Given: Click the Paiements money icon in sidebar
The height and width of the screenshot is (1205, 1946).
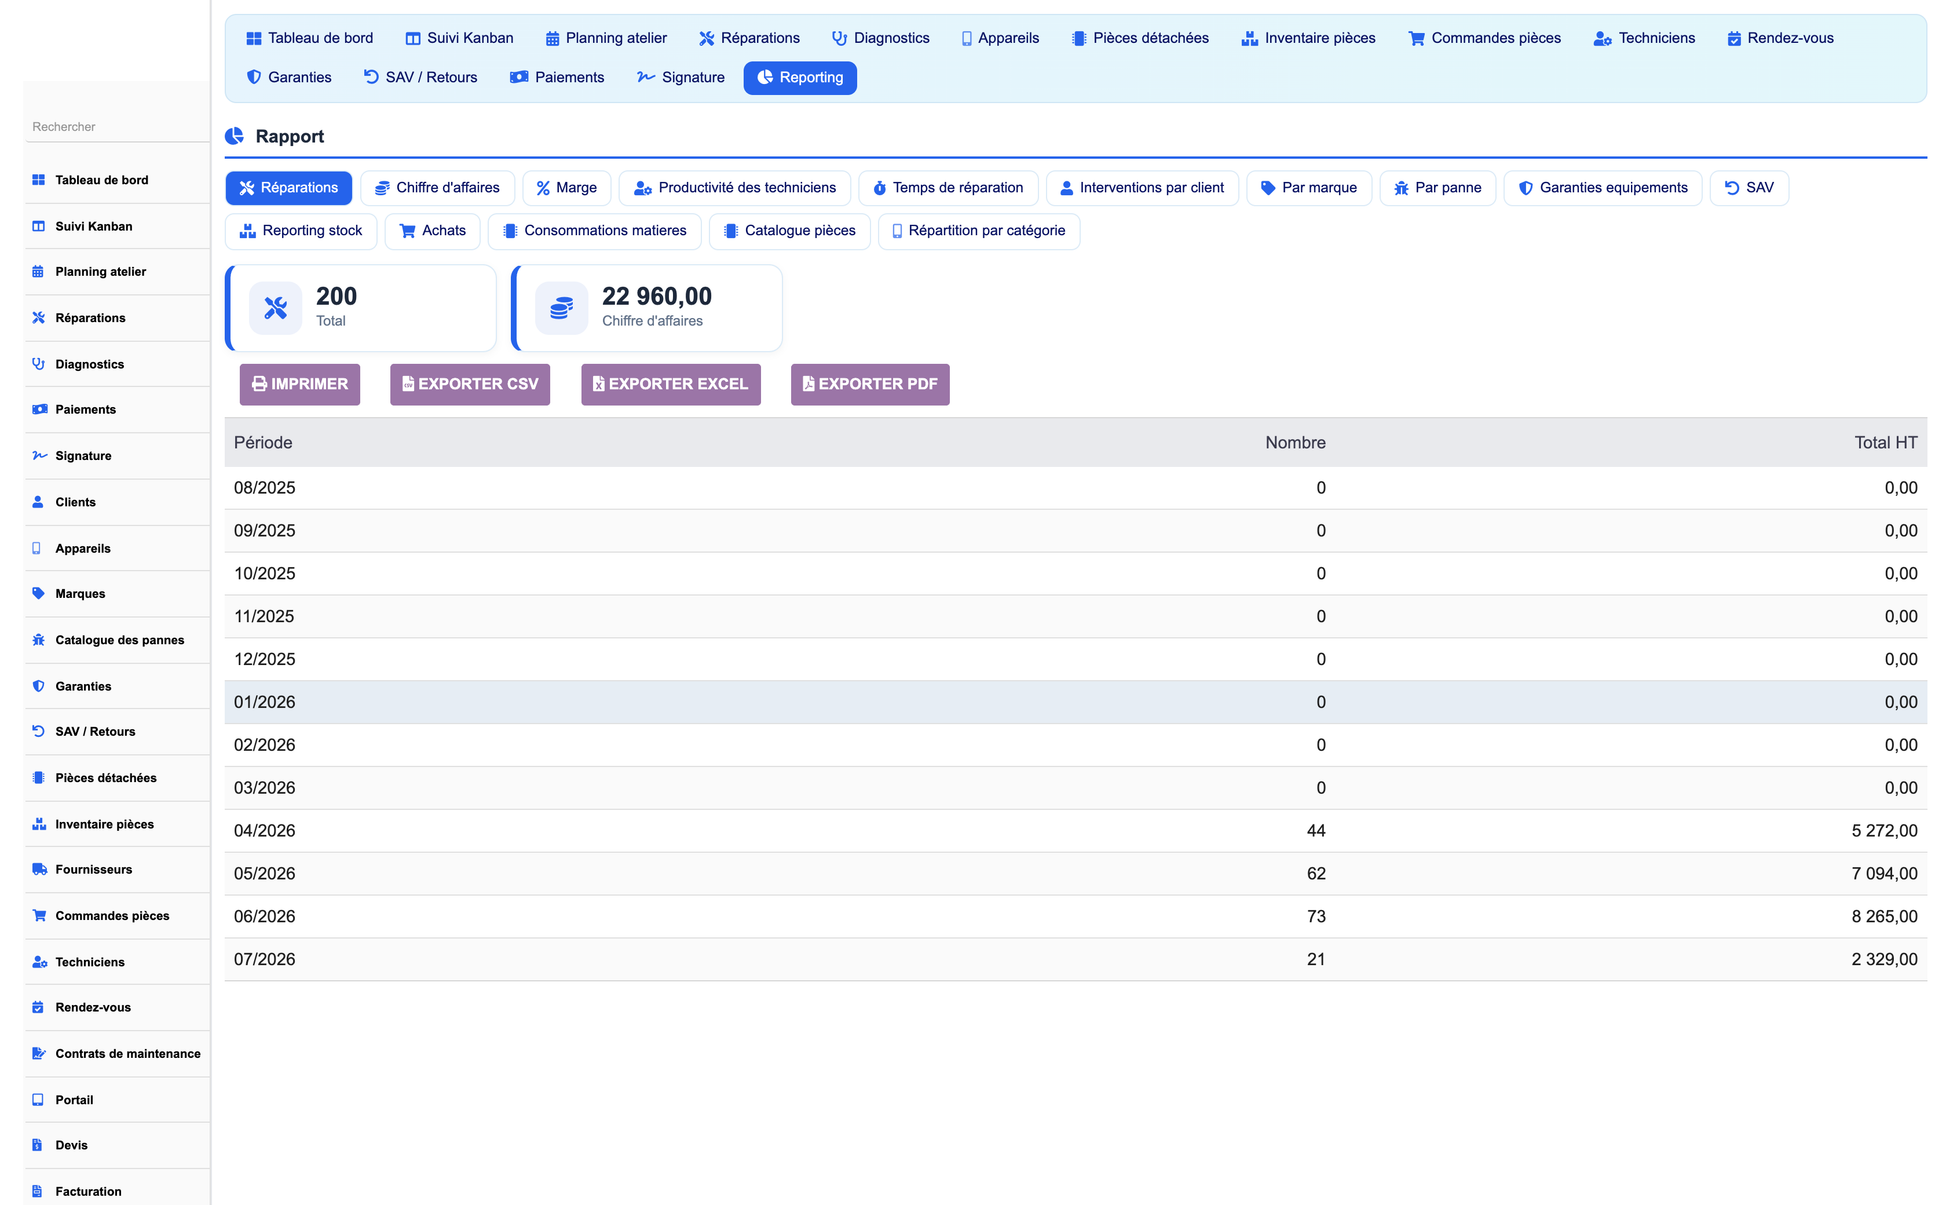Looking at the screenshot, I should [x=39, y=409].
